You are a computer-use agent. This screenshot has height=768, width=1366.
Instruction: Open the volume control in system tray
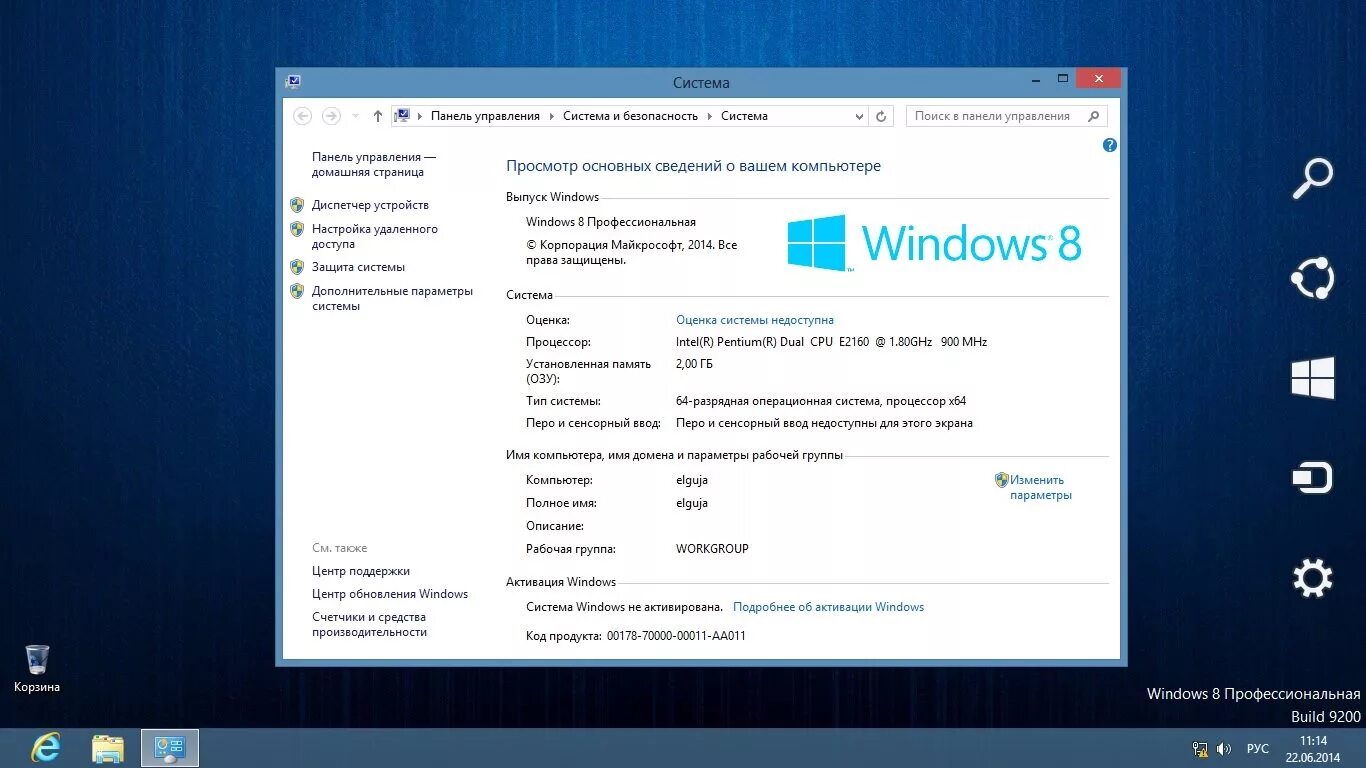[1223, 748]
